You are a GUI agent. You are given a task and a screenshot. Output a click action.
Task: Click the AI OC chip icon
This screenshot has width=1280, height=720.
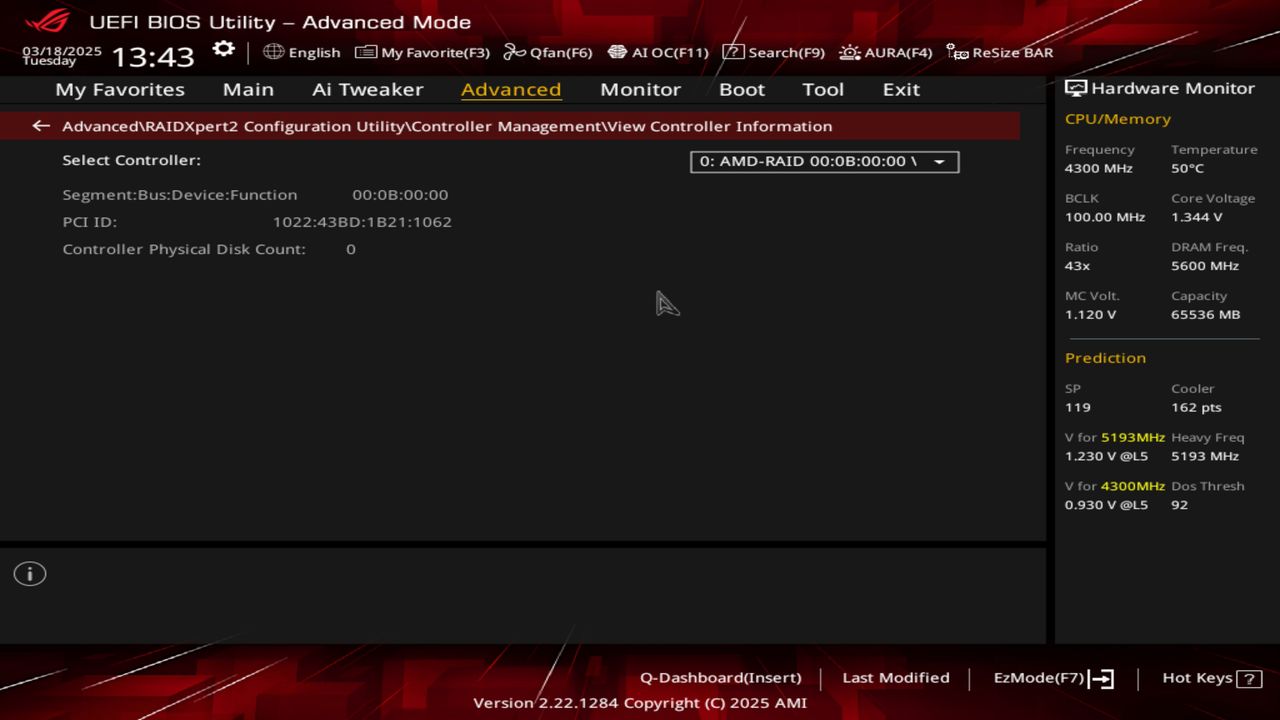click(617, 52)
